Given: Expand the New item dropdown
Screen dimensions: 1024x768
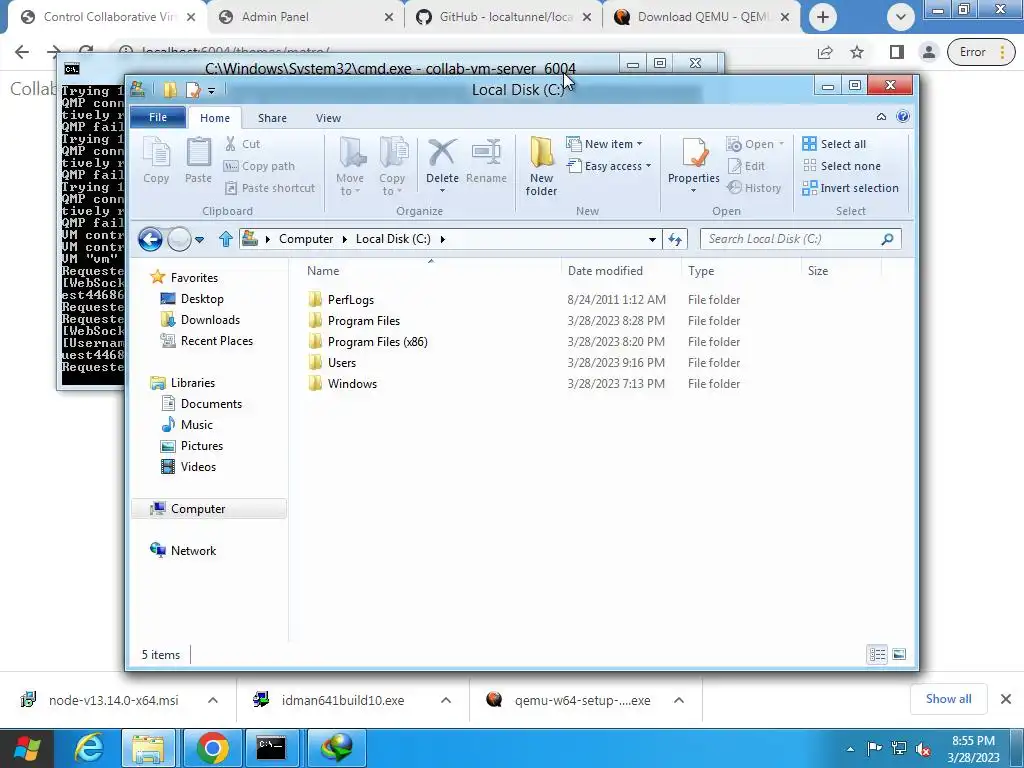Looking at the screenshot, I should coord(604,144).
